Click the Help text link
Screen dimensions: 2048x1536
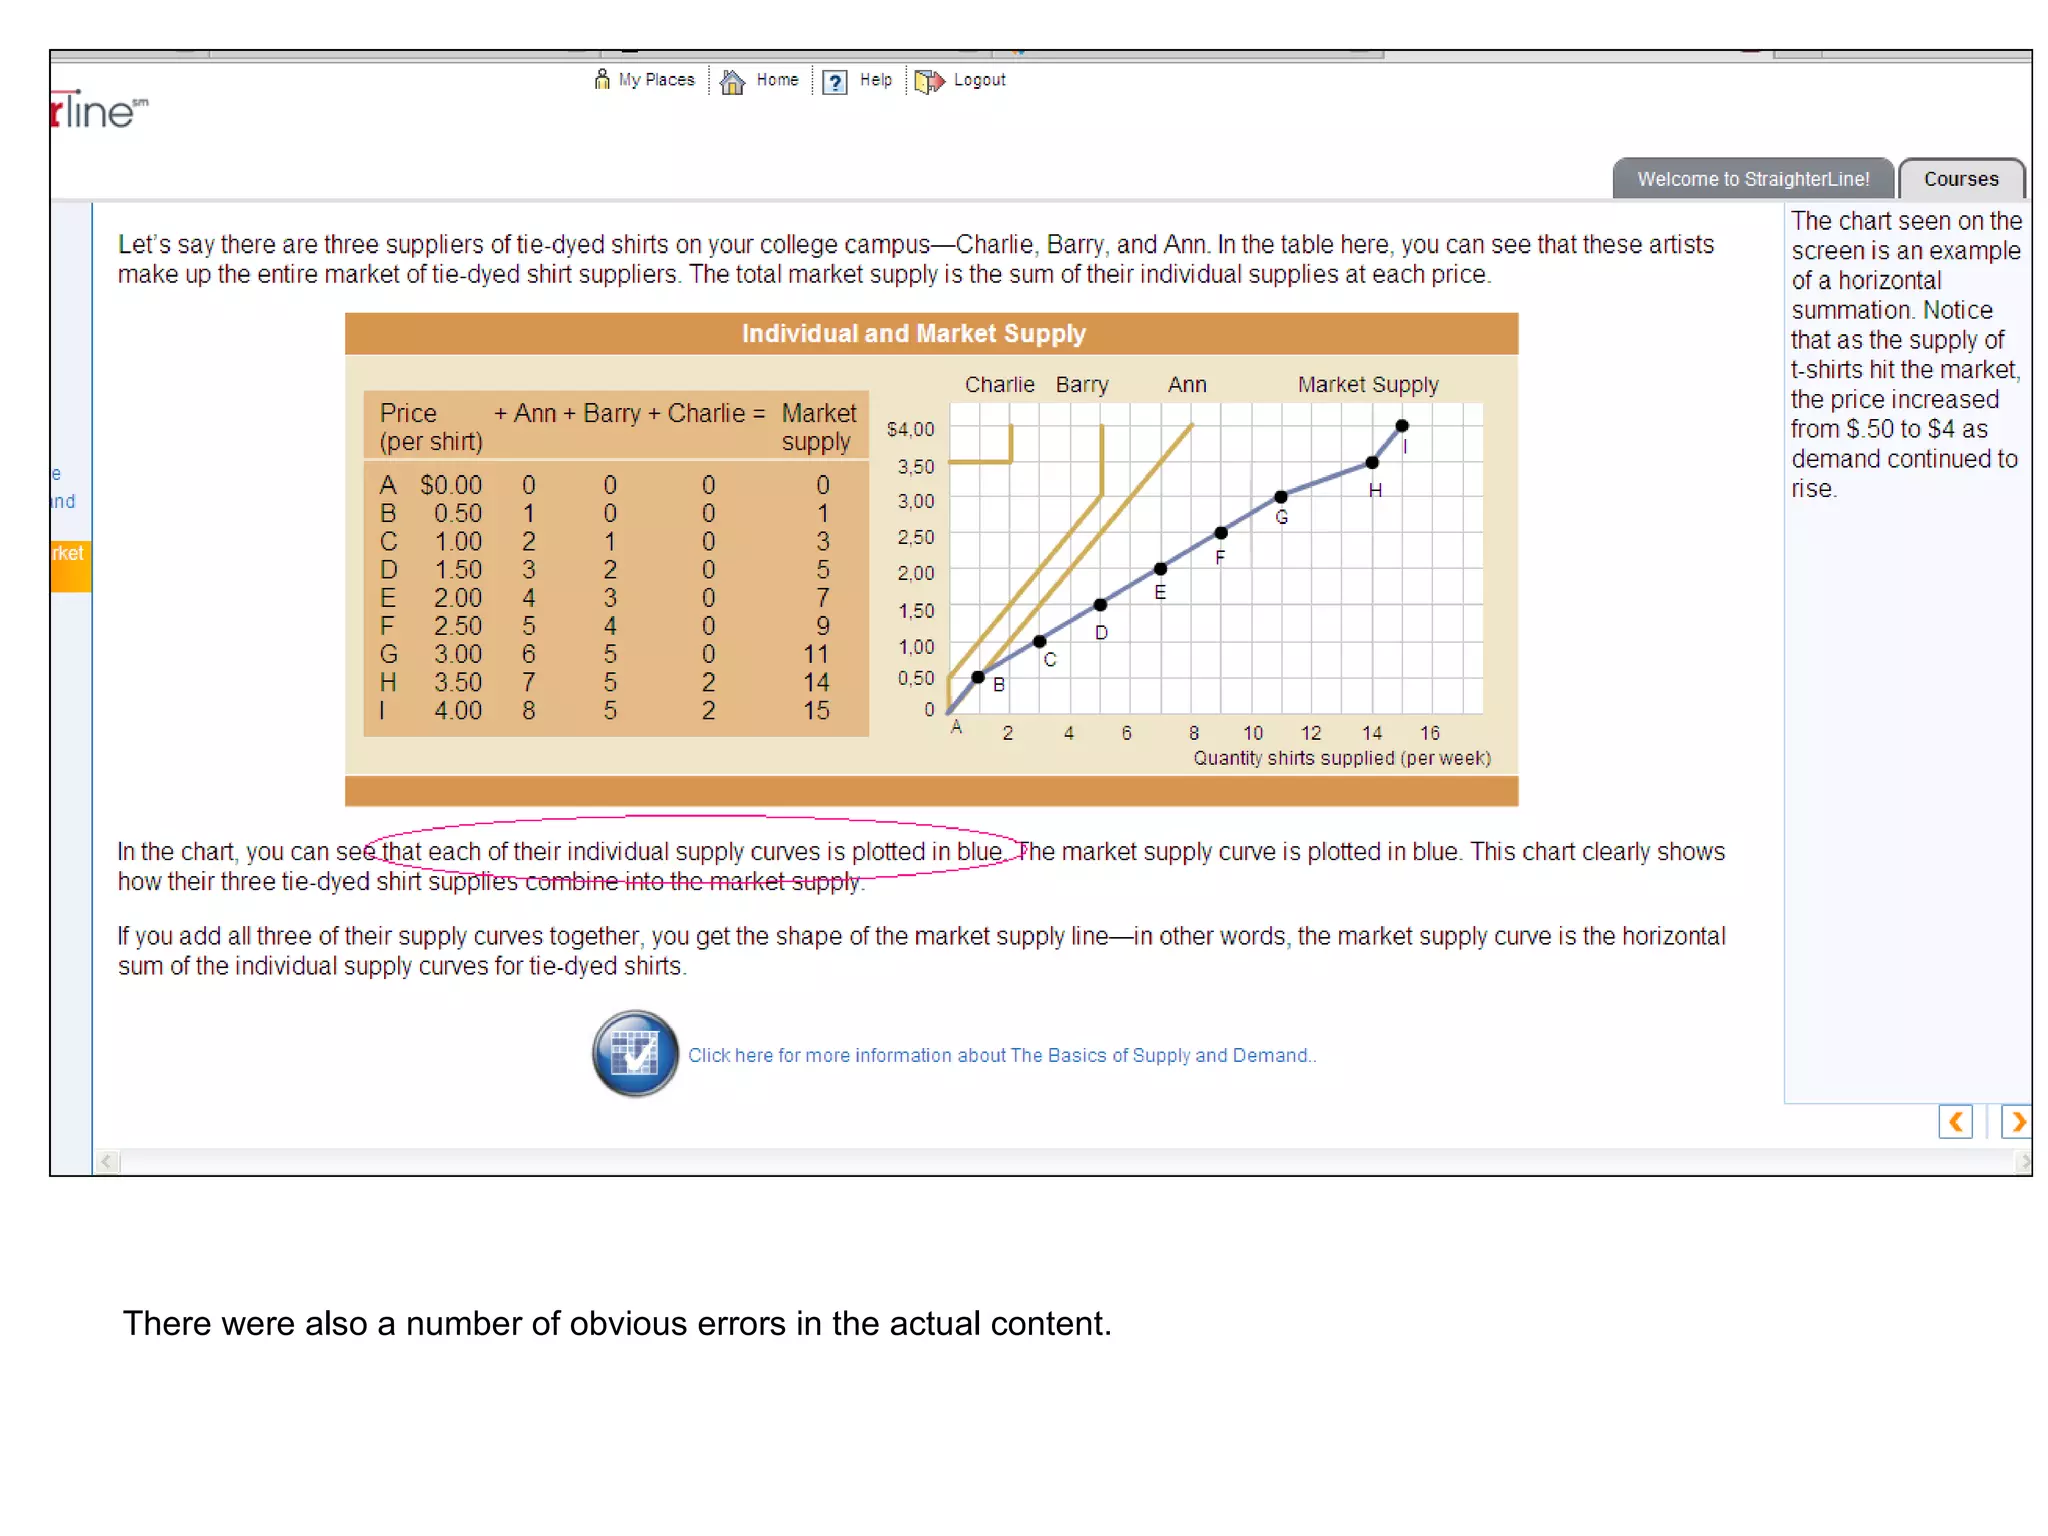pyautogui.click(x=875, y=80)
